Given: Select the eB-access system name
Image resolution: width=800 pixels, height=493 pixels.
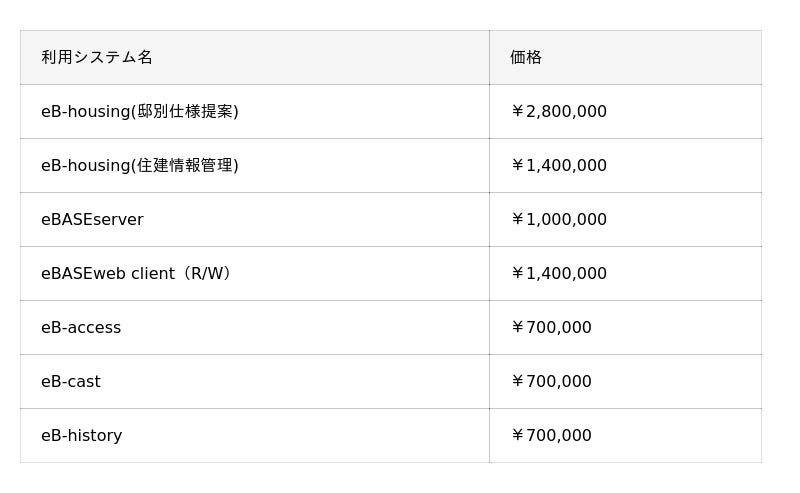Looking at the screenshot, I should click(x=81, y=328).
